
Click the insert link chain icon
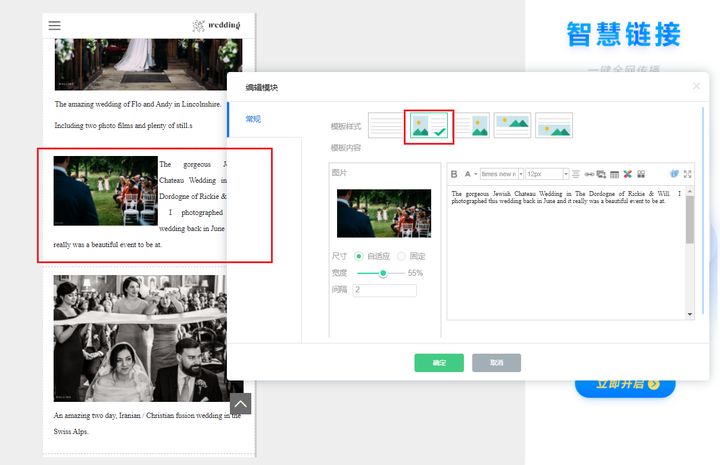[x=589, y=174]
